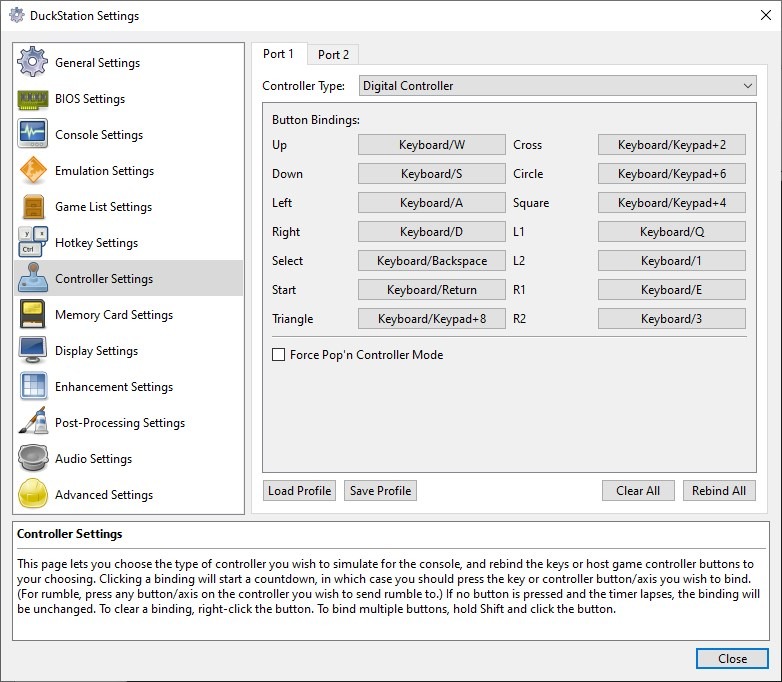This screenshot has width=782, height=682.
Task: Select the Port 1 tab
Action: click(278, 54)
